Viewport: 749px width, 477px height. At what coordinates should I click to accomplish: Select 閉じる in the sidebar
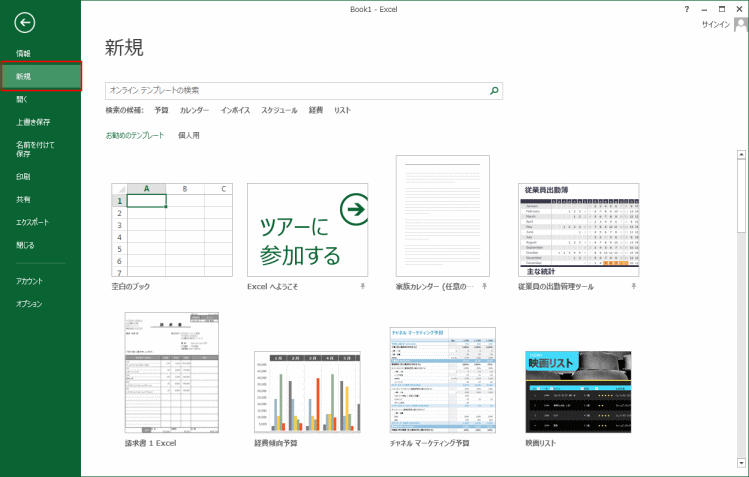[25, 245]
